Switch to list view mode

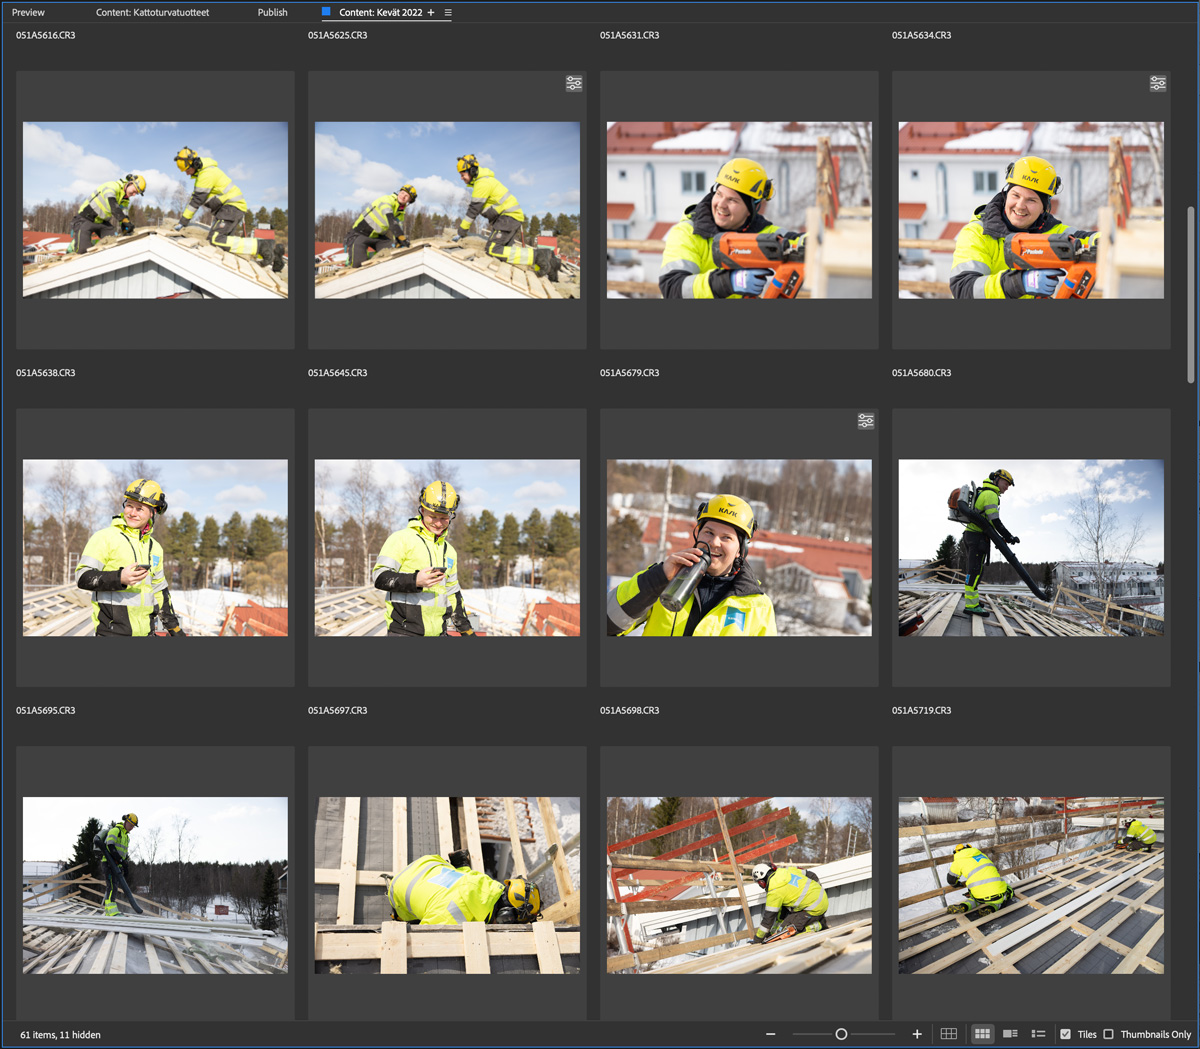[1038, 1034]
